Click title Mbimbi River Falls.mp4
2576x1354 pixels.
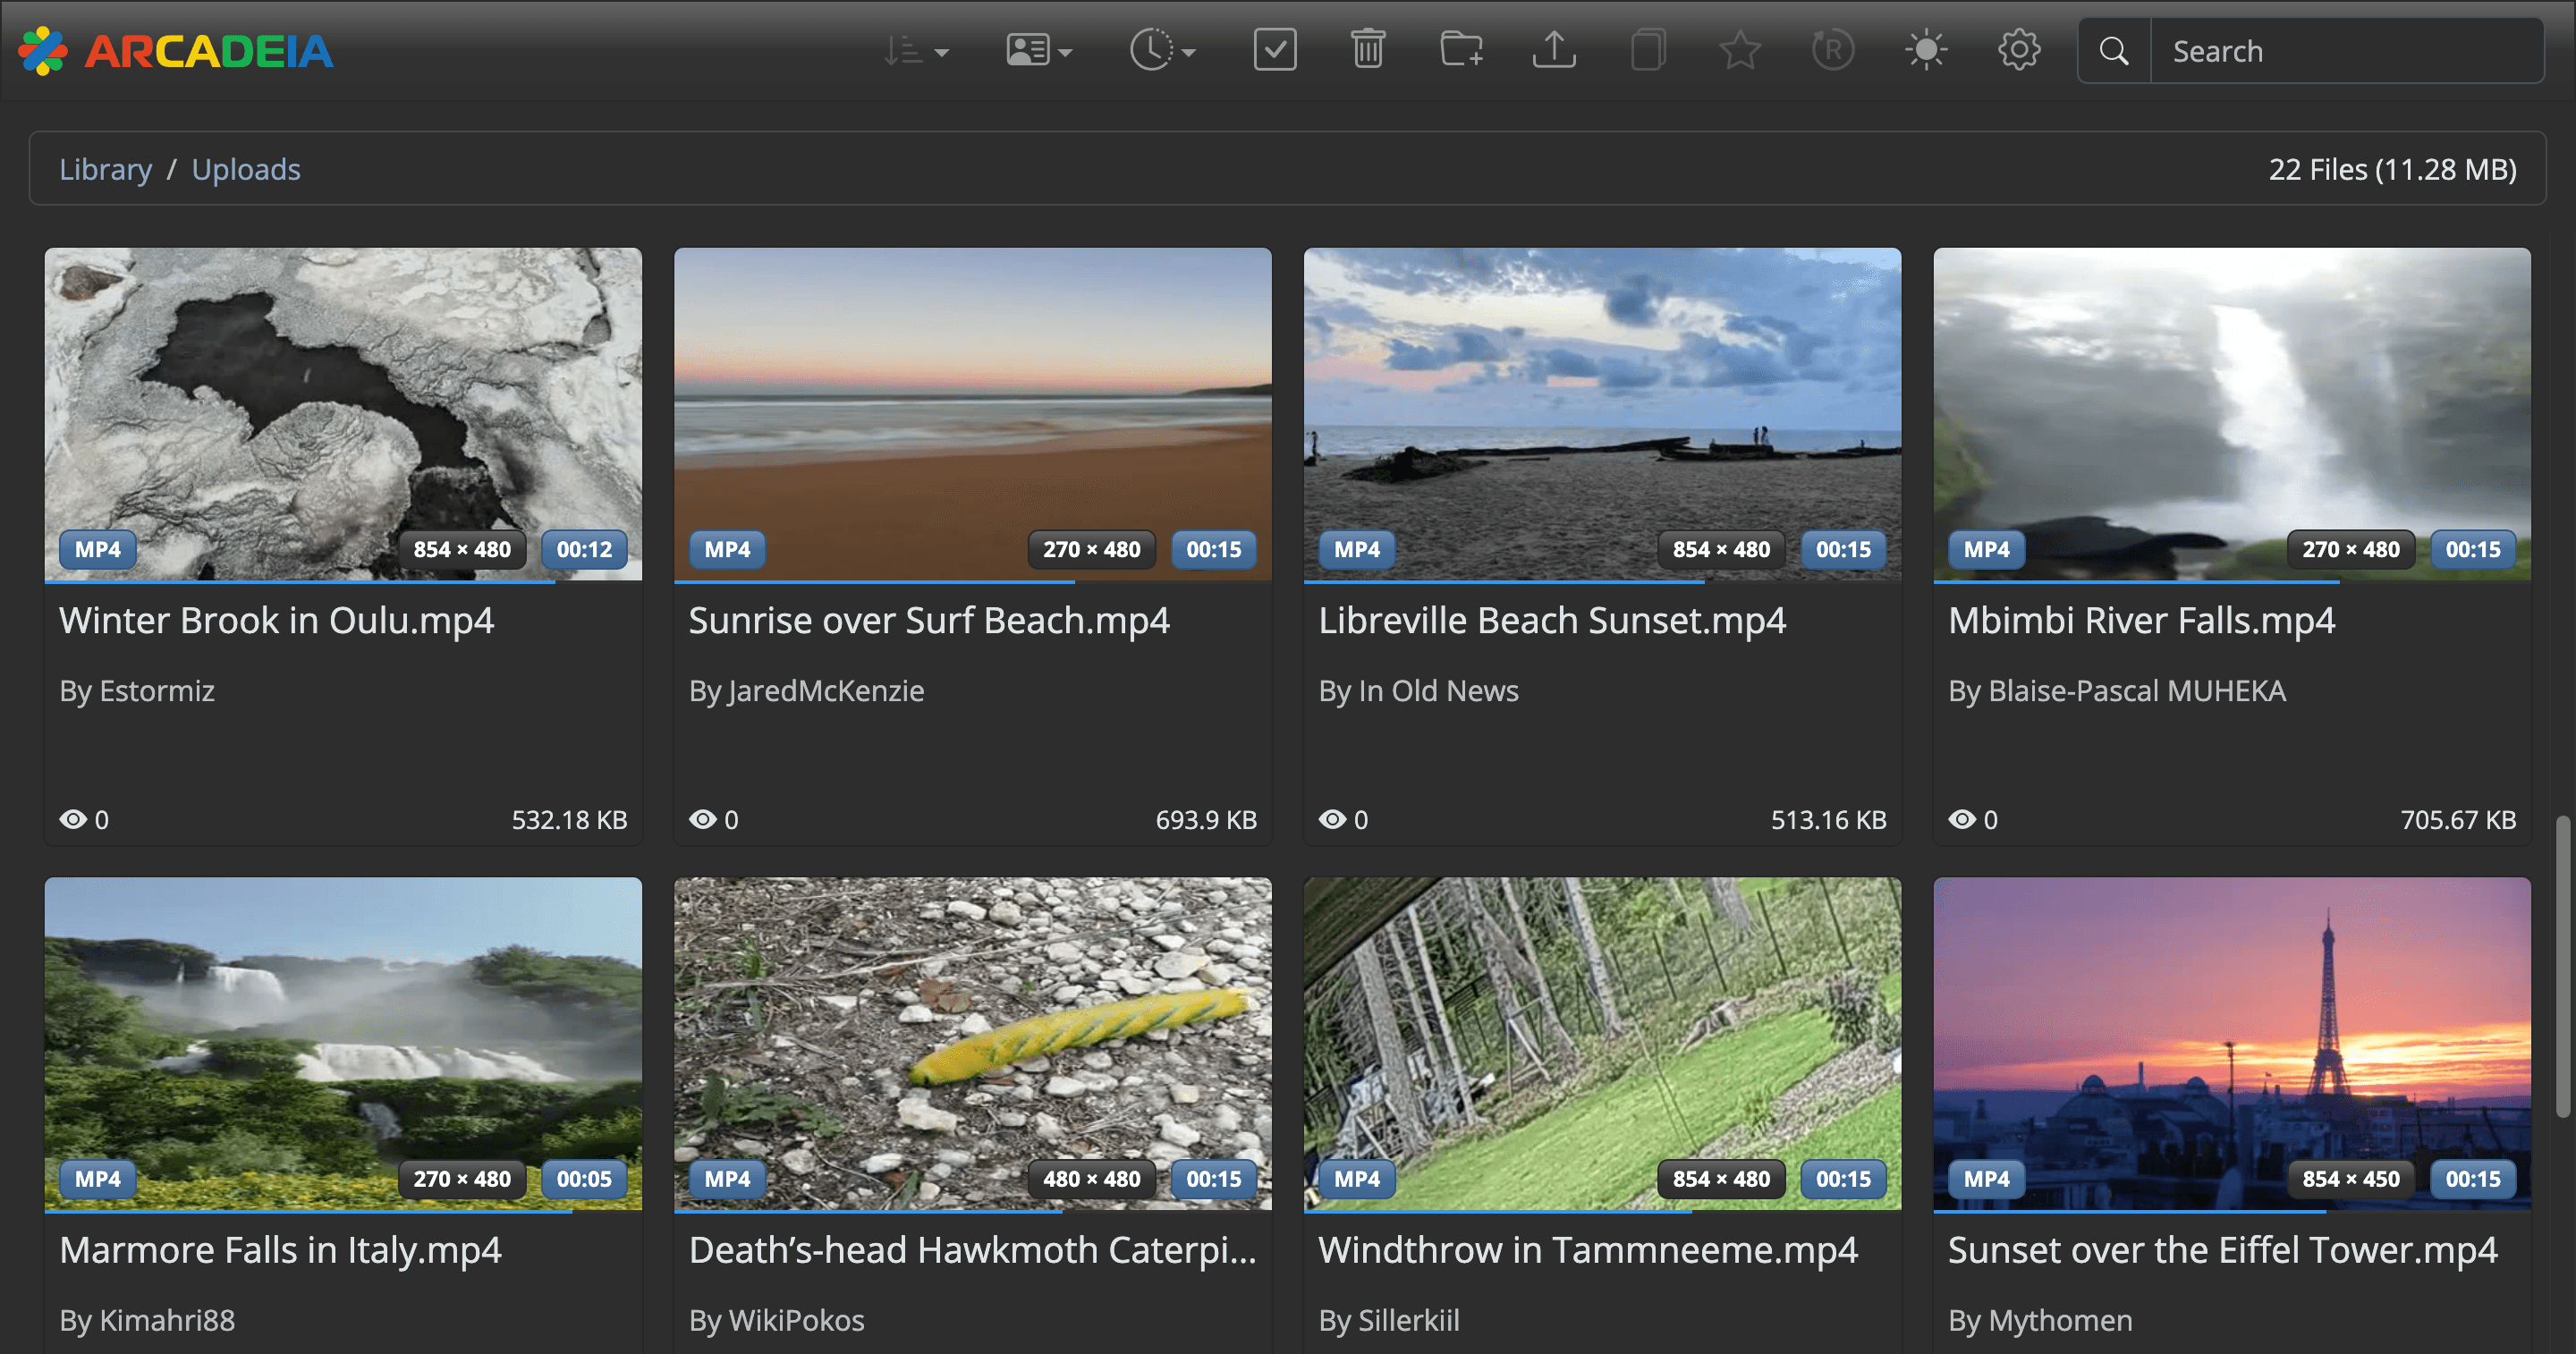point(2142,621)
